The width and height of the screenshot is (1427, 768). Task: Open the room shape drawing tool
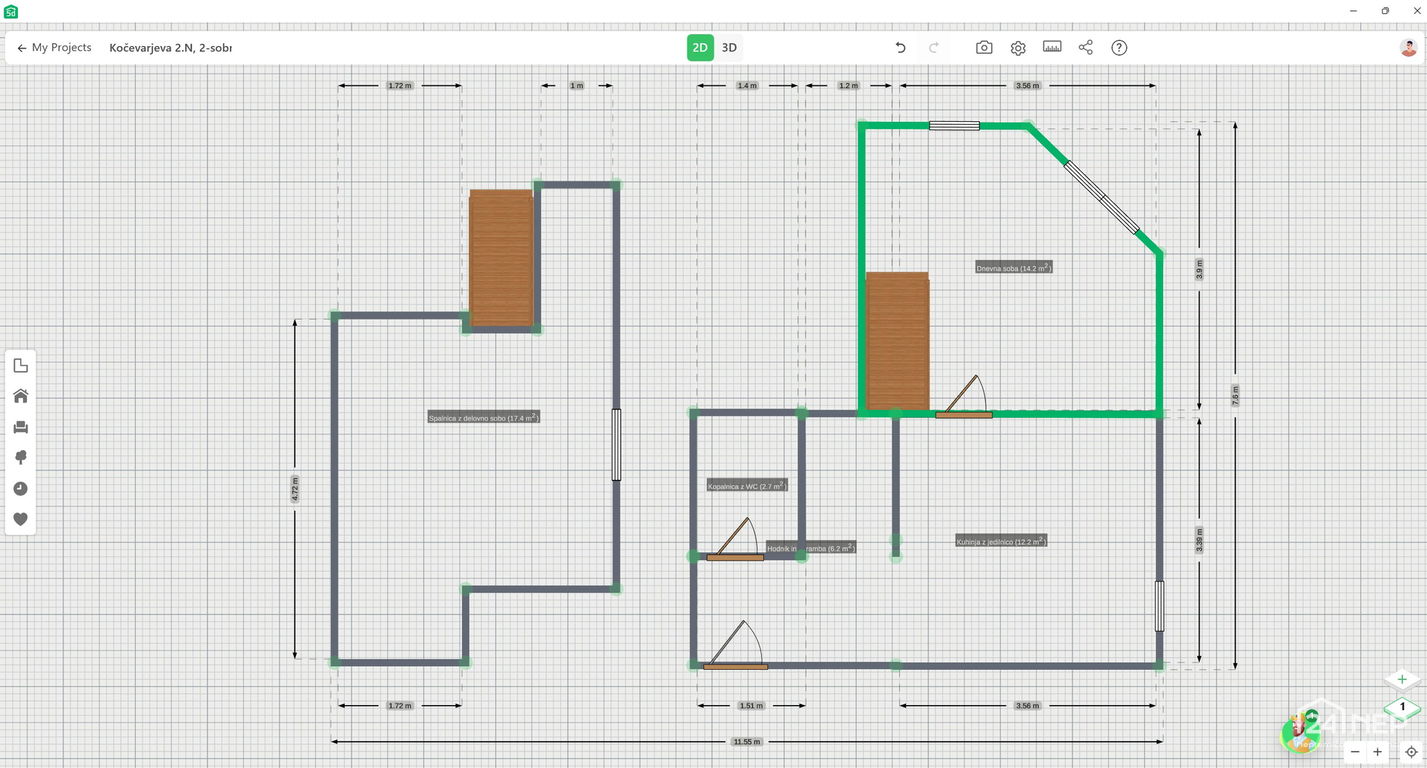[20, 366]
